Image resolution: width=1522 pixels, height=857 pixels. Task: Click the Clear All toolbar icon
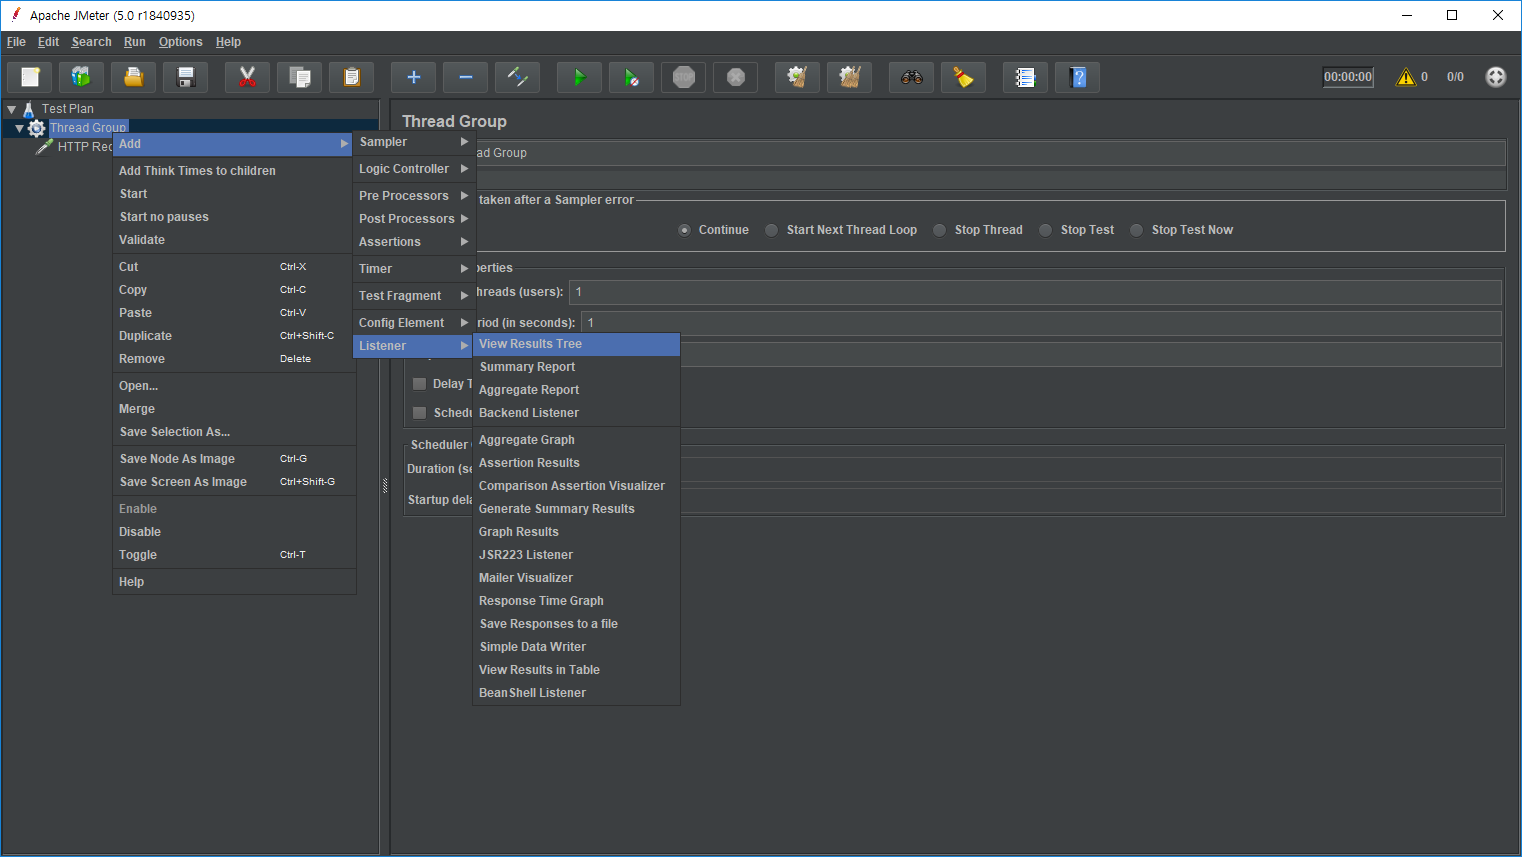tap(850, 77)
